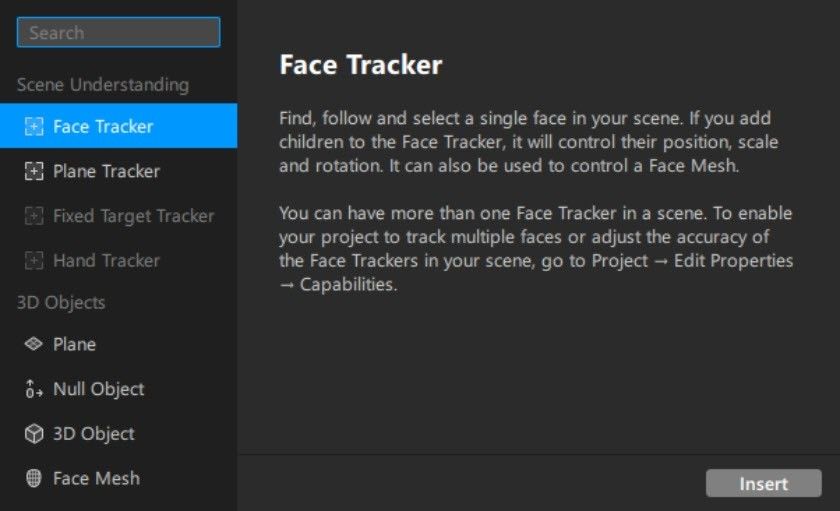Insert the selected Face Tracker
The width and height of the screenshot is (840, 511).
click(x=763, y=483)
